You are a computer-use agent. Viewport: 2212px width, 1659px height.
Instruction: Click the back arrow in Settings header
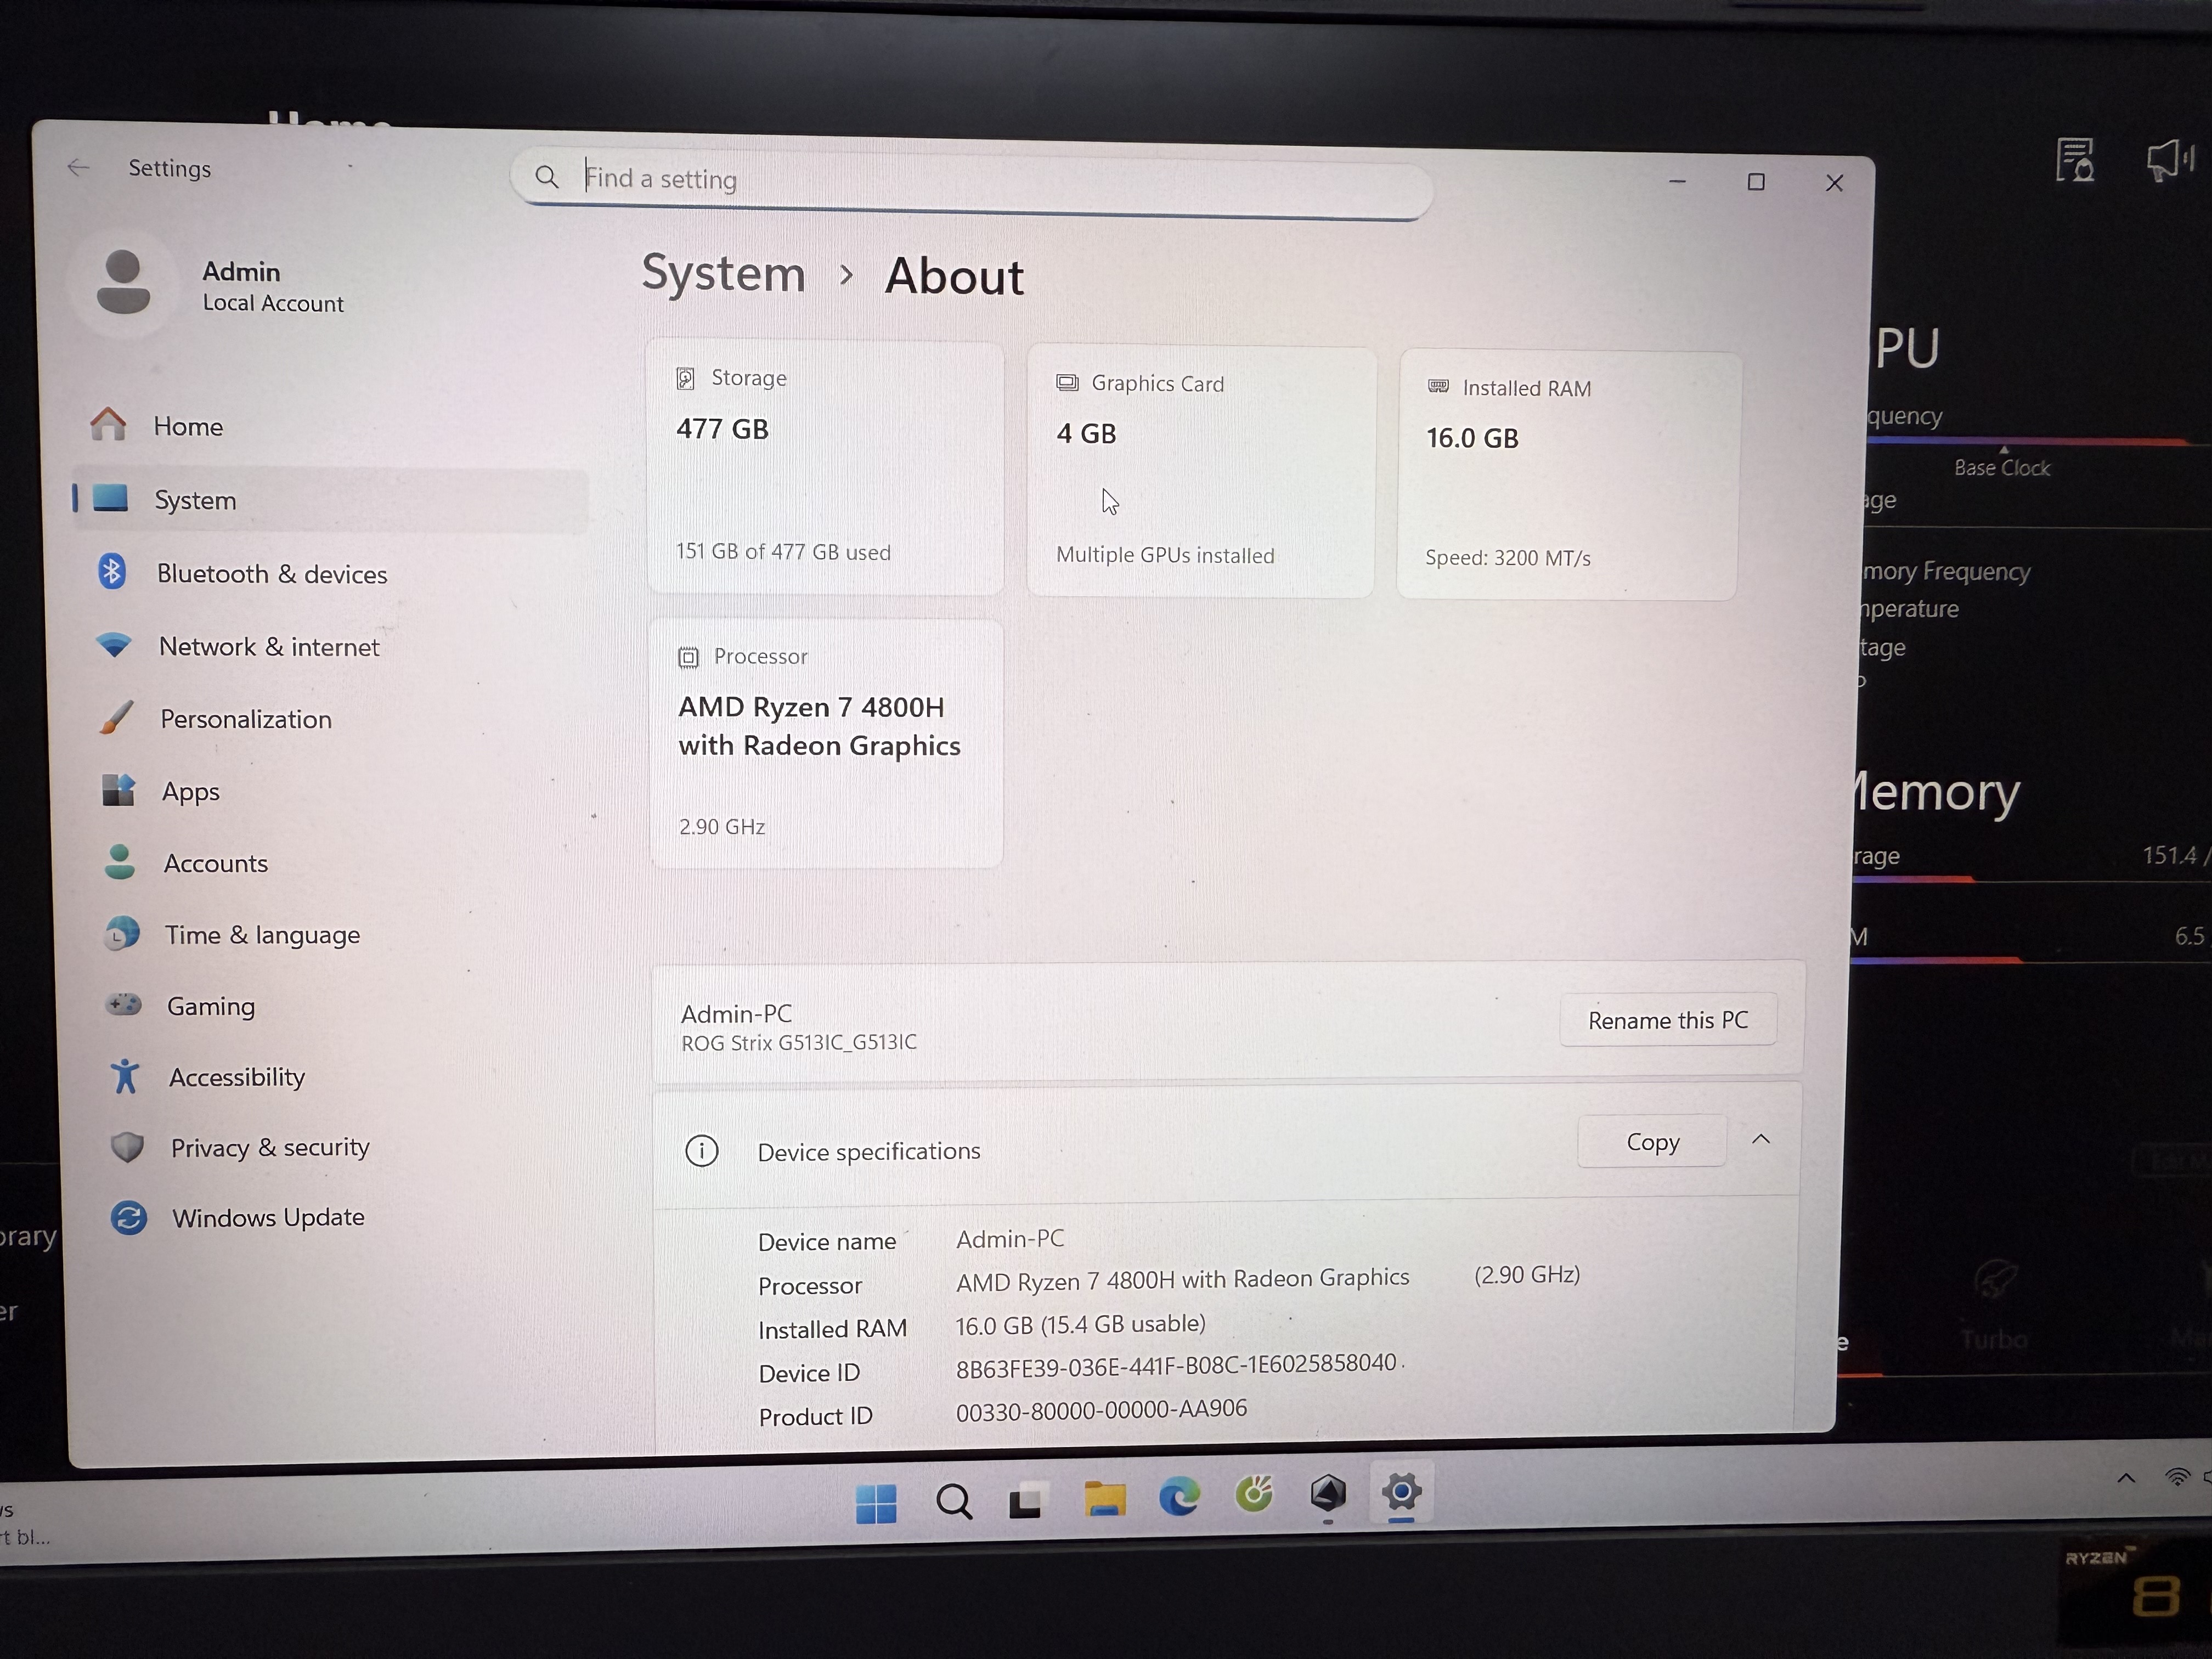pyautogui.click(x=79, y=168)
